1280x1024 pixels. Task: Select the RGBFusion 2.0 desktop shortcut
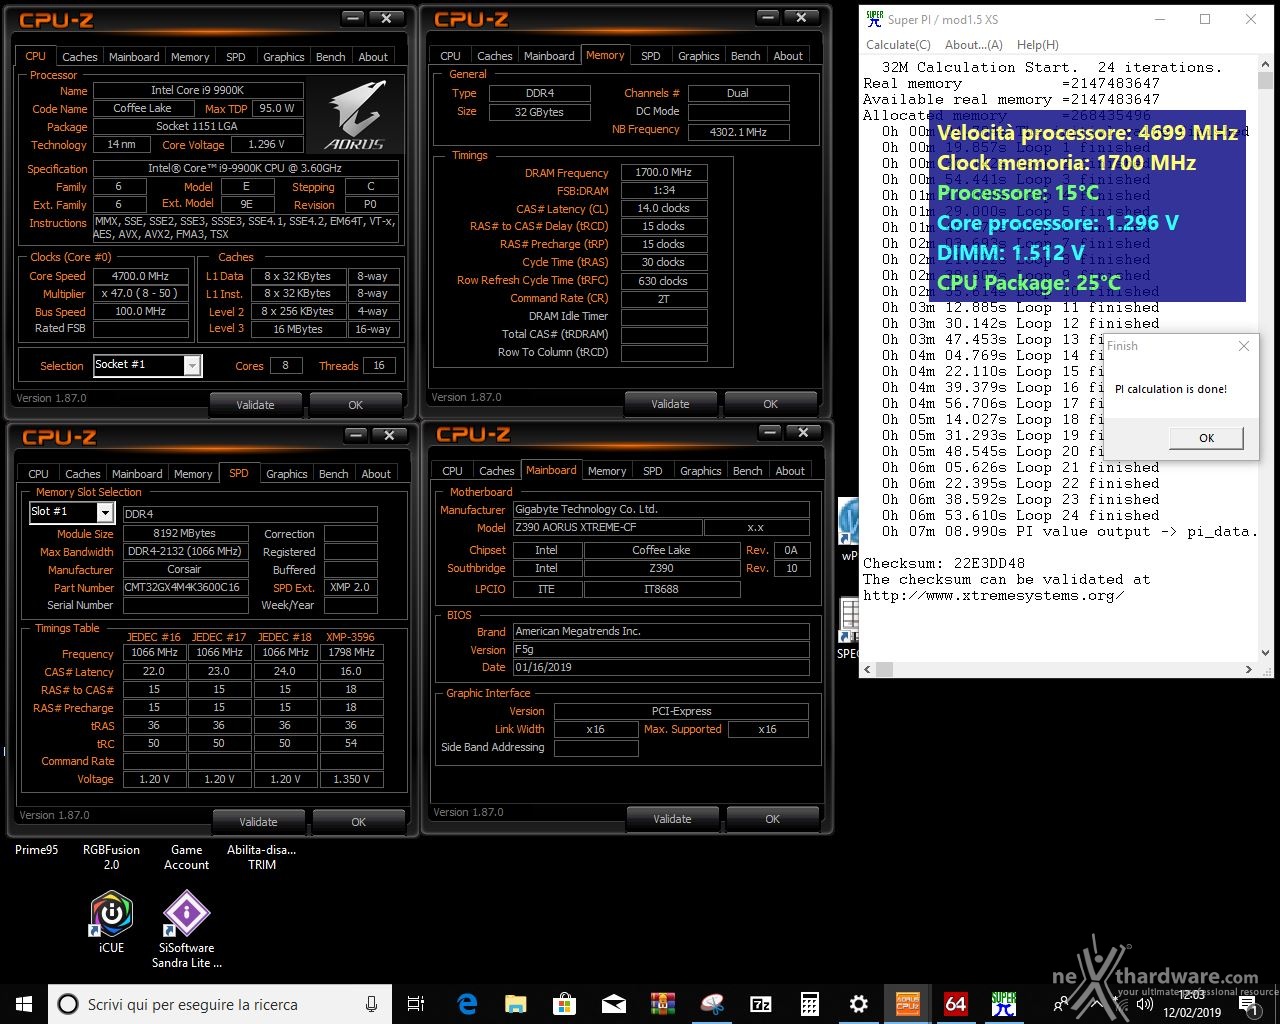pos(111,857)
